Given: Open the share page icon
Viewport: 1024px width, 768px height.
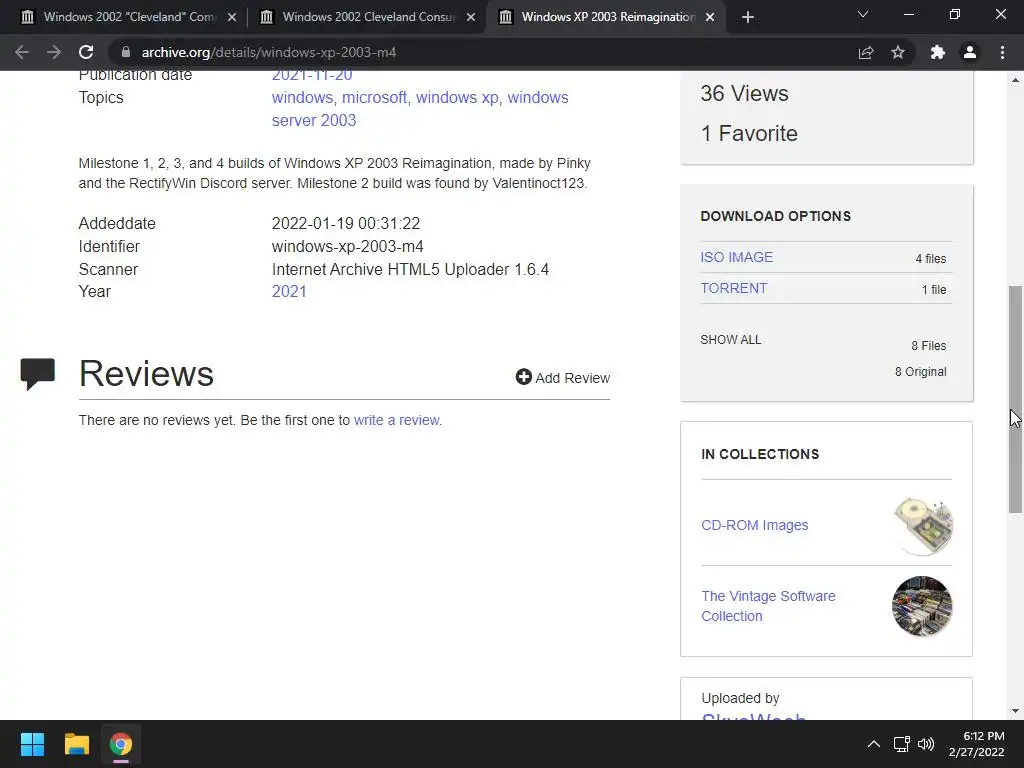Looking at the screenshot, I should (866, 52).
